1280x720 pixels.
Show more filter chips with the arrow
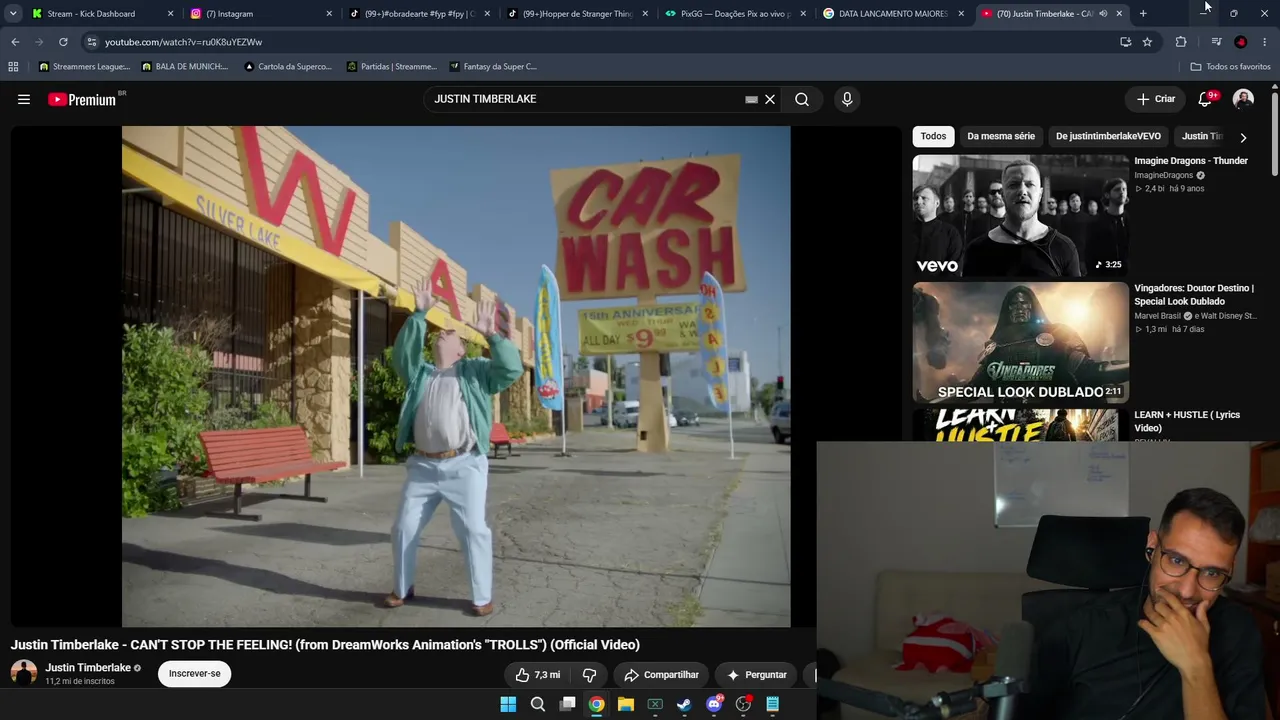point(1243,137)
